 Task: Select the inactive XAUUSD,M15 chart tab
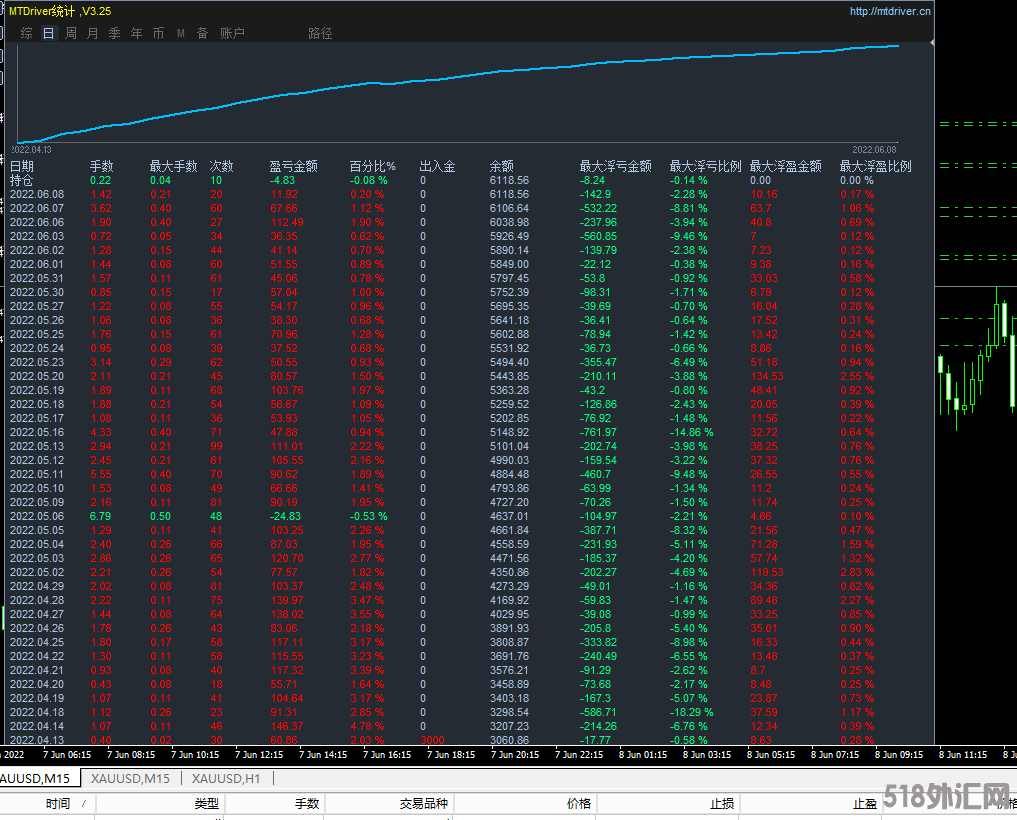pyautogui.click(x=130, y=778)
